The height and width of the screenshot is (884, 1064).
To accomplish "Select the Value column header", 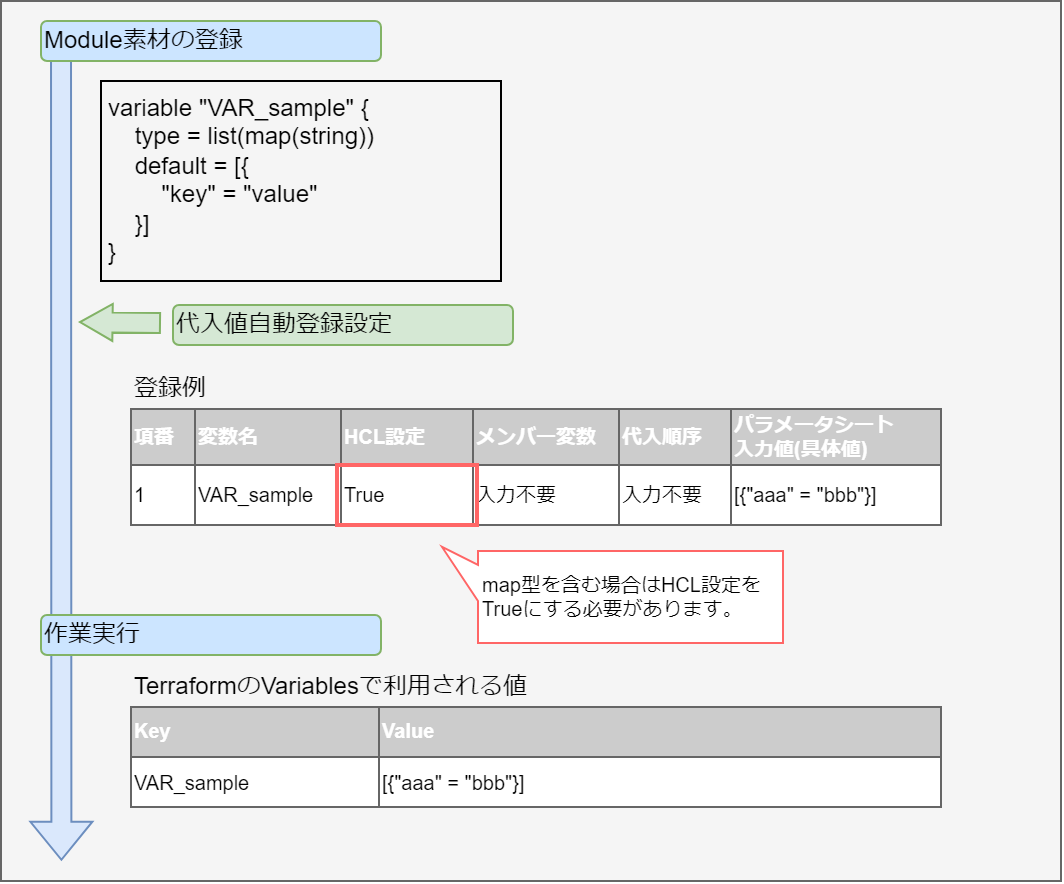I will tap(659, 732).
